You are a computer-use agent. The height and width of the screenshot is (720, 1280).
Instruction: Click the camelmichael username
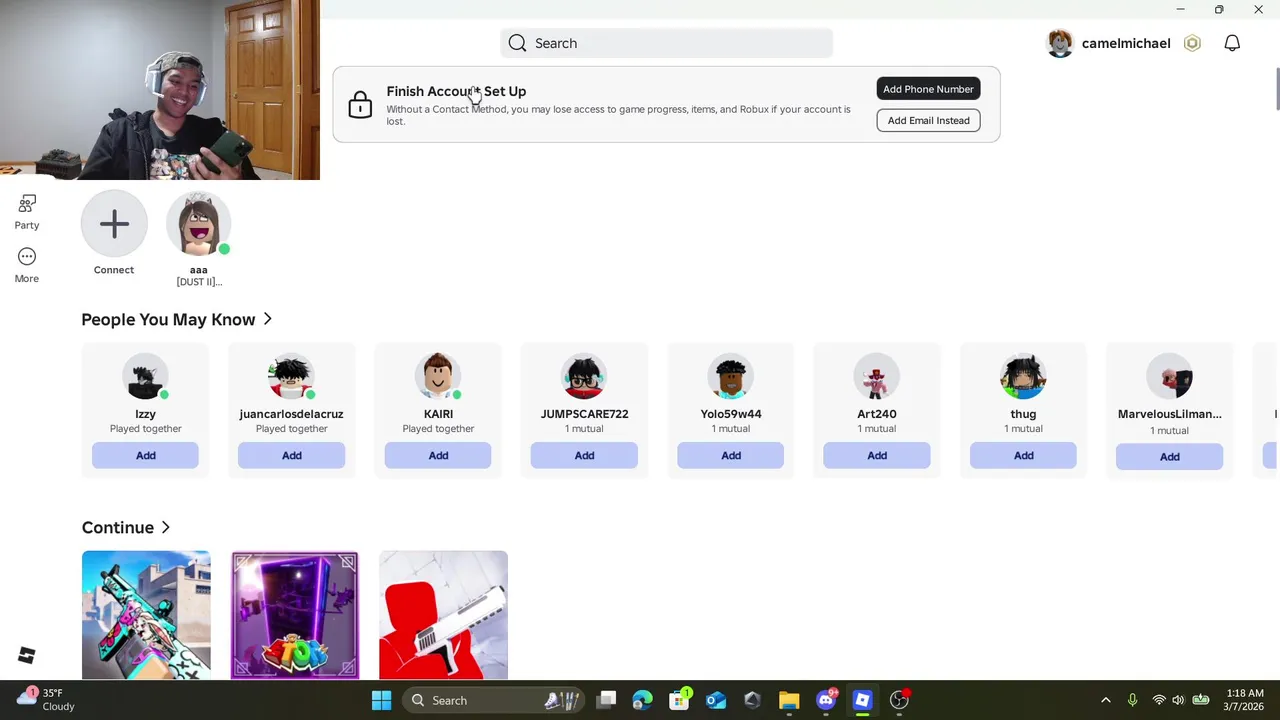pyautogui.click(x=1126, y=43)
